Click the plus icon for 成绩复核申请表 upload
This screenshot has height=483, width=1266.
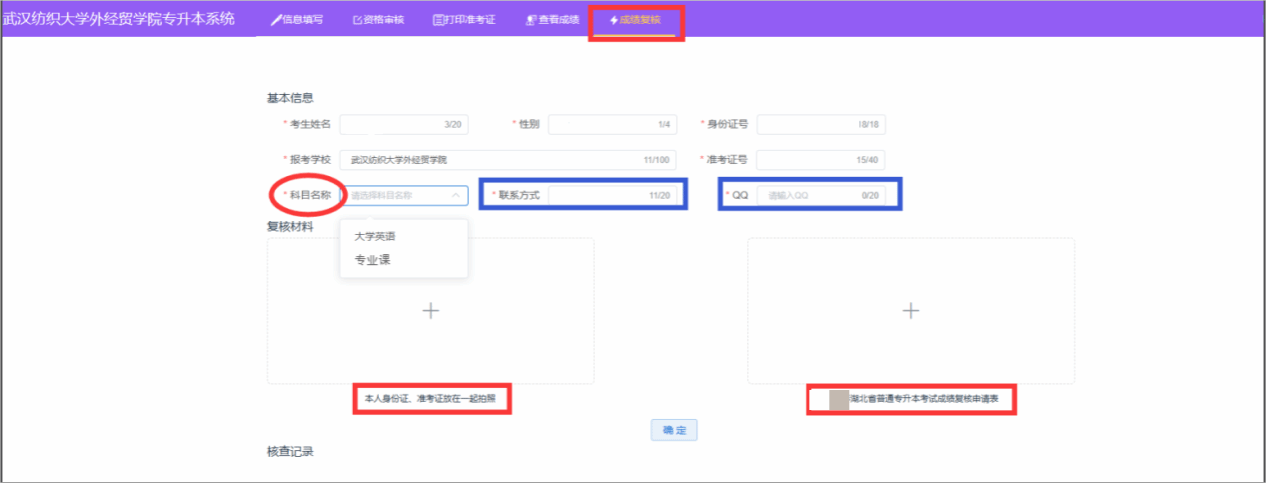[x=911, y=311]
